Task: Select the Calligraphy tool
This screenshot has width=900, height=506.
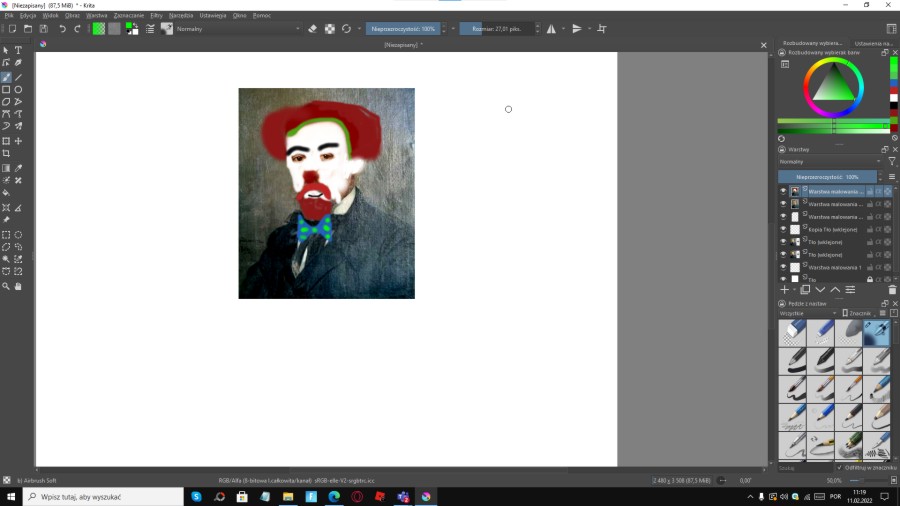Action: 18,63
